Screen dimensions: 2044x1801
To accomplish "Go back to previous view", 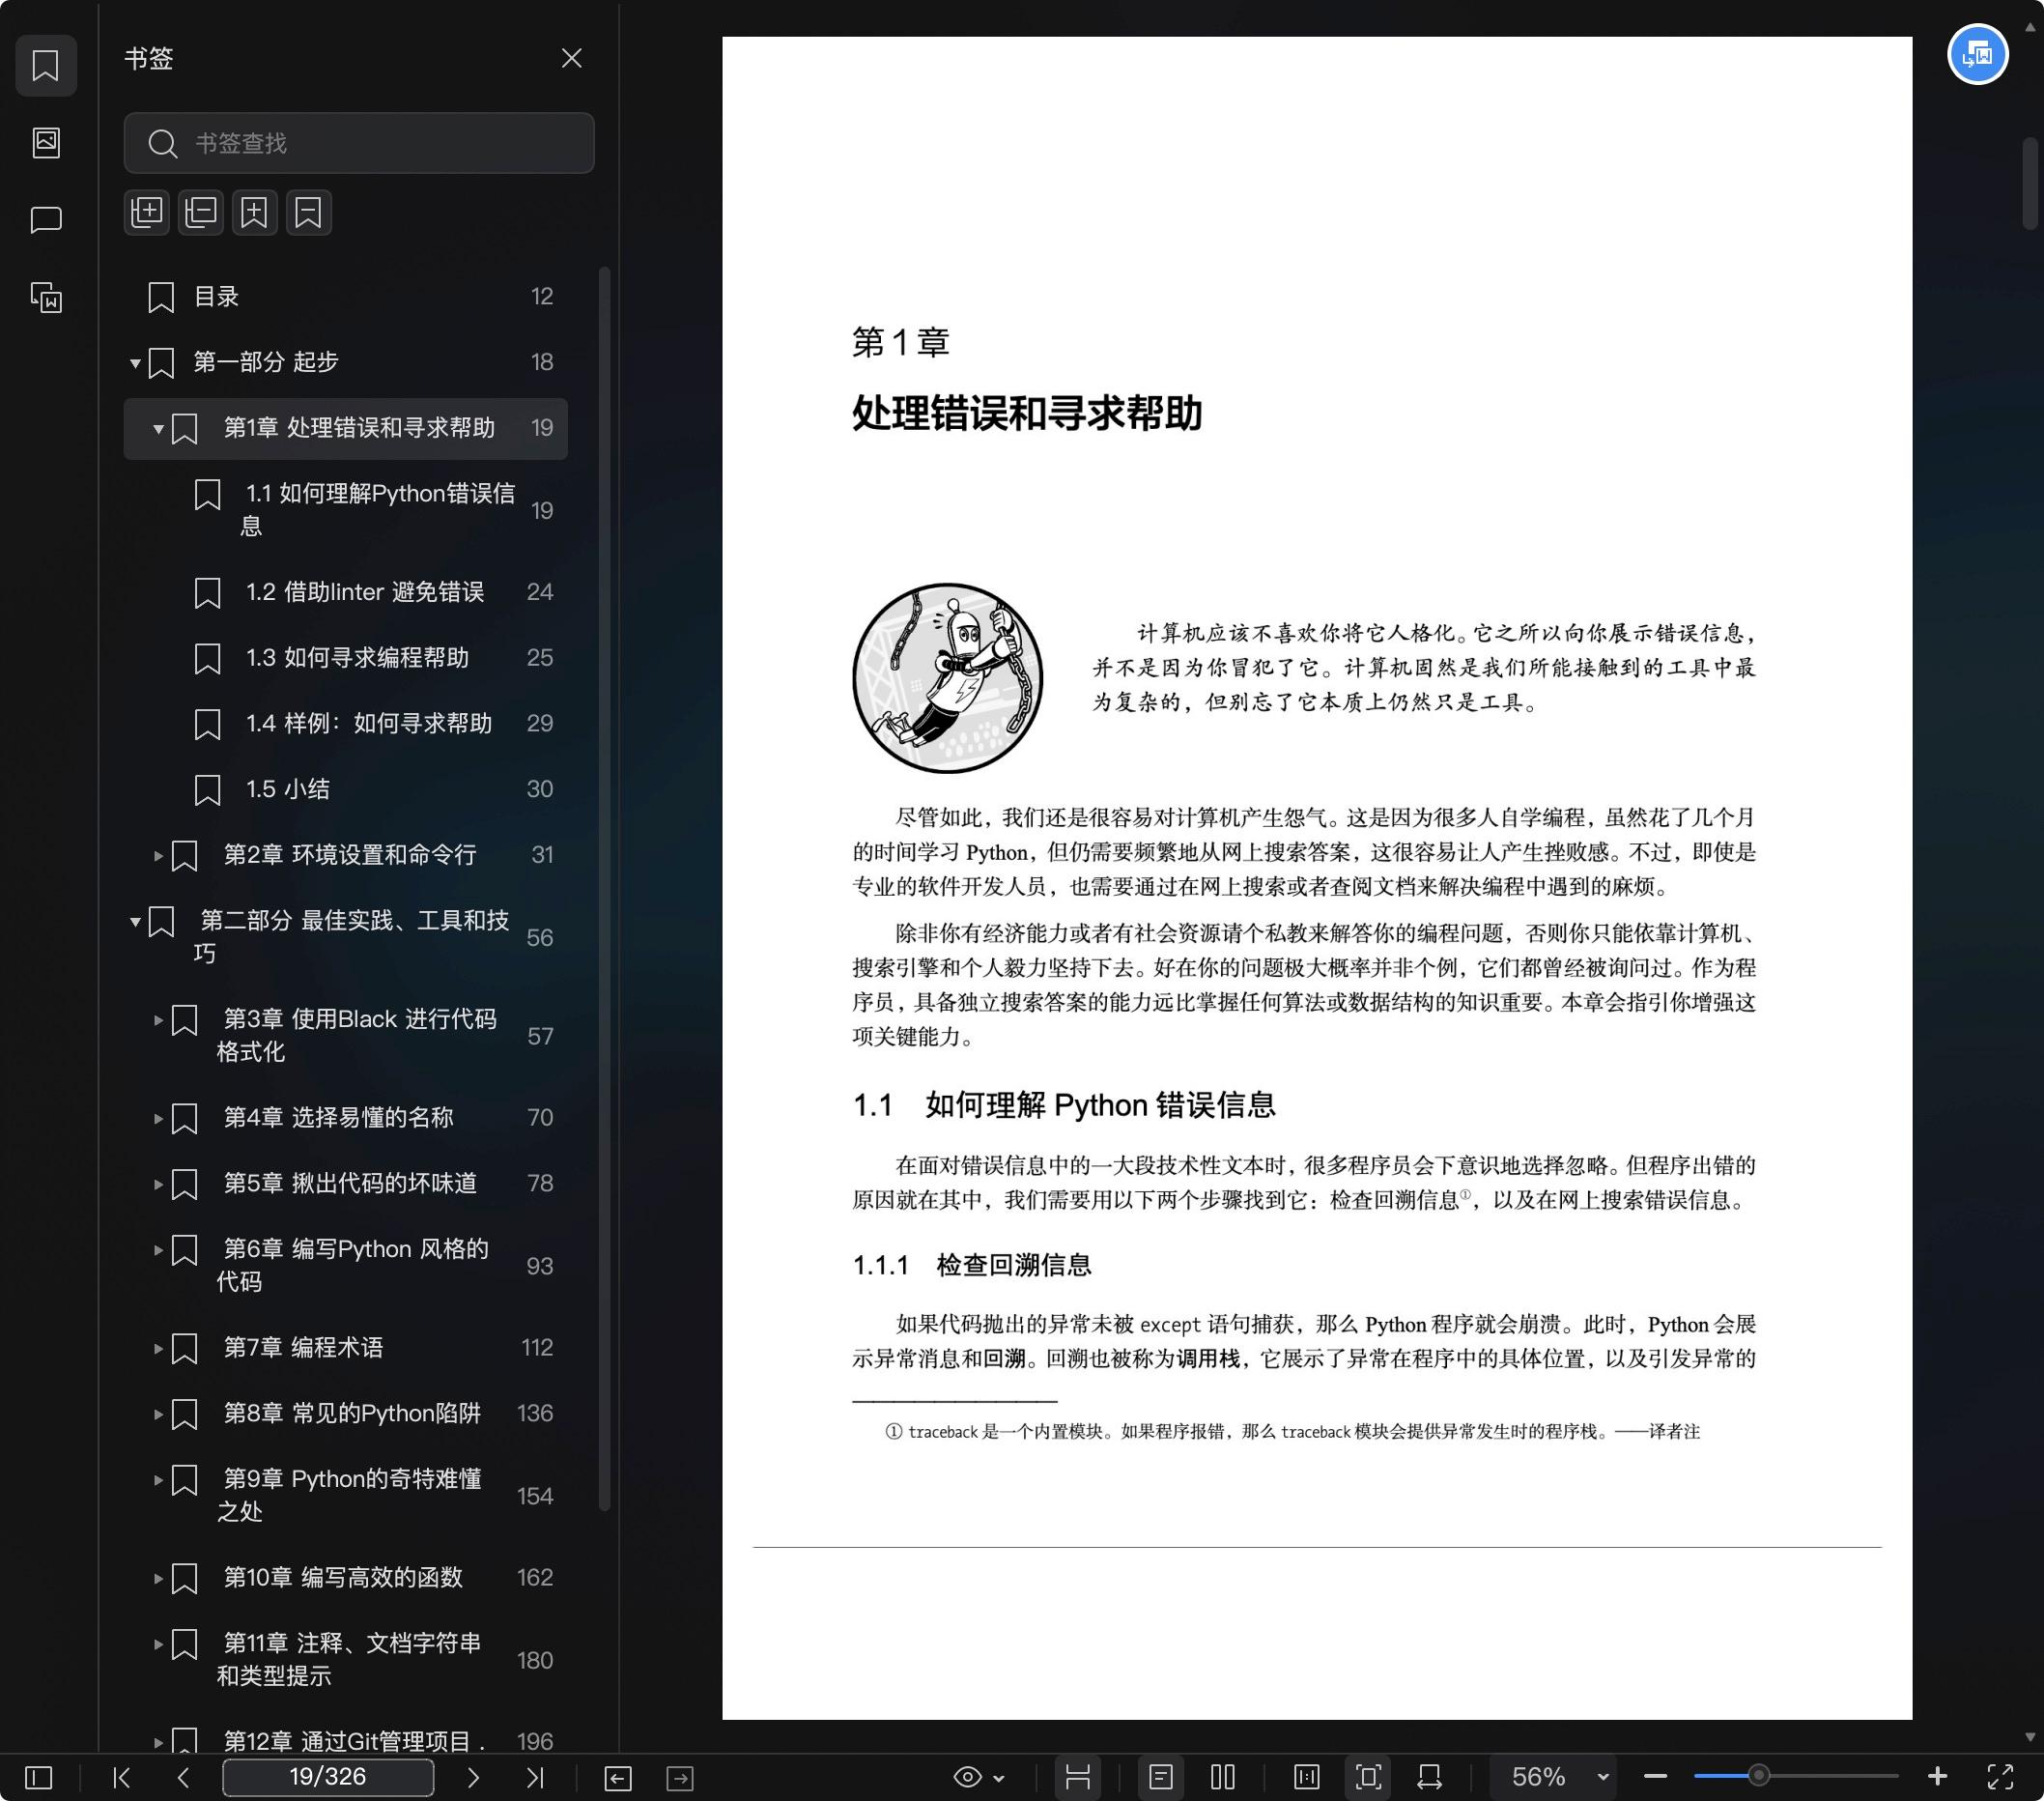I will coord(618,1777).
